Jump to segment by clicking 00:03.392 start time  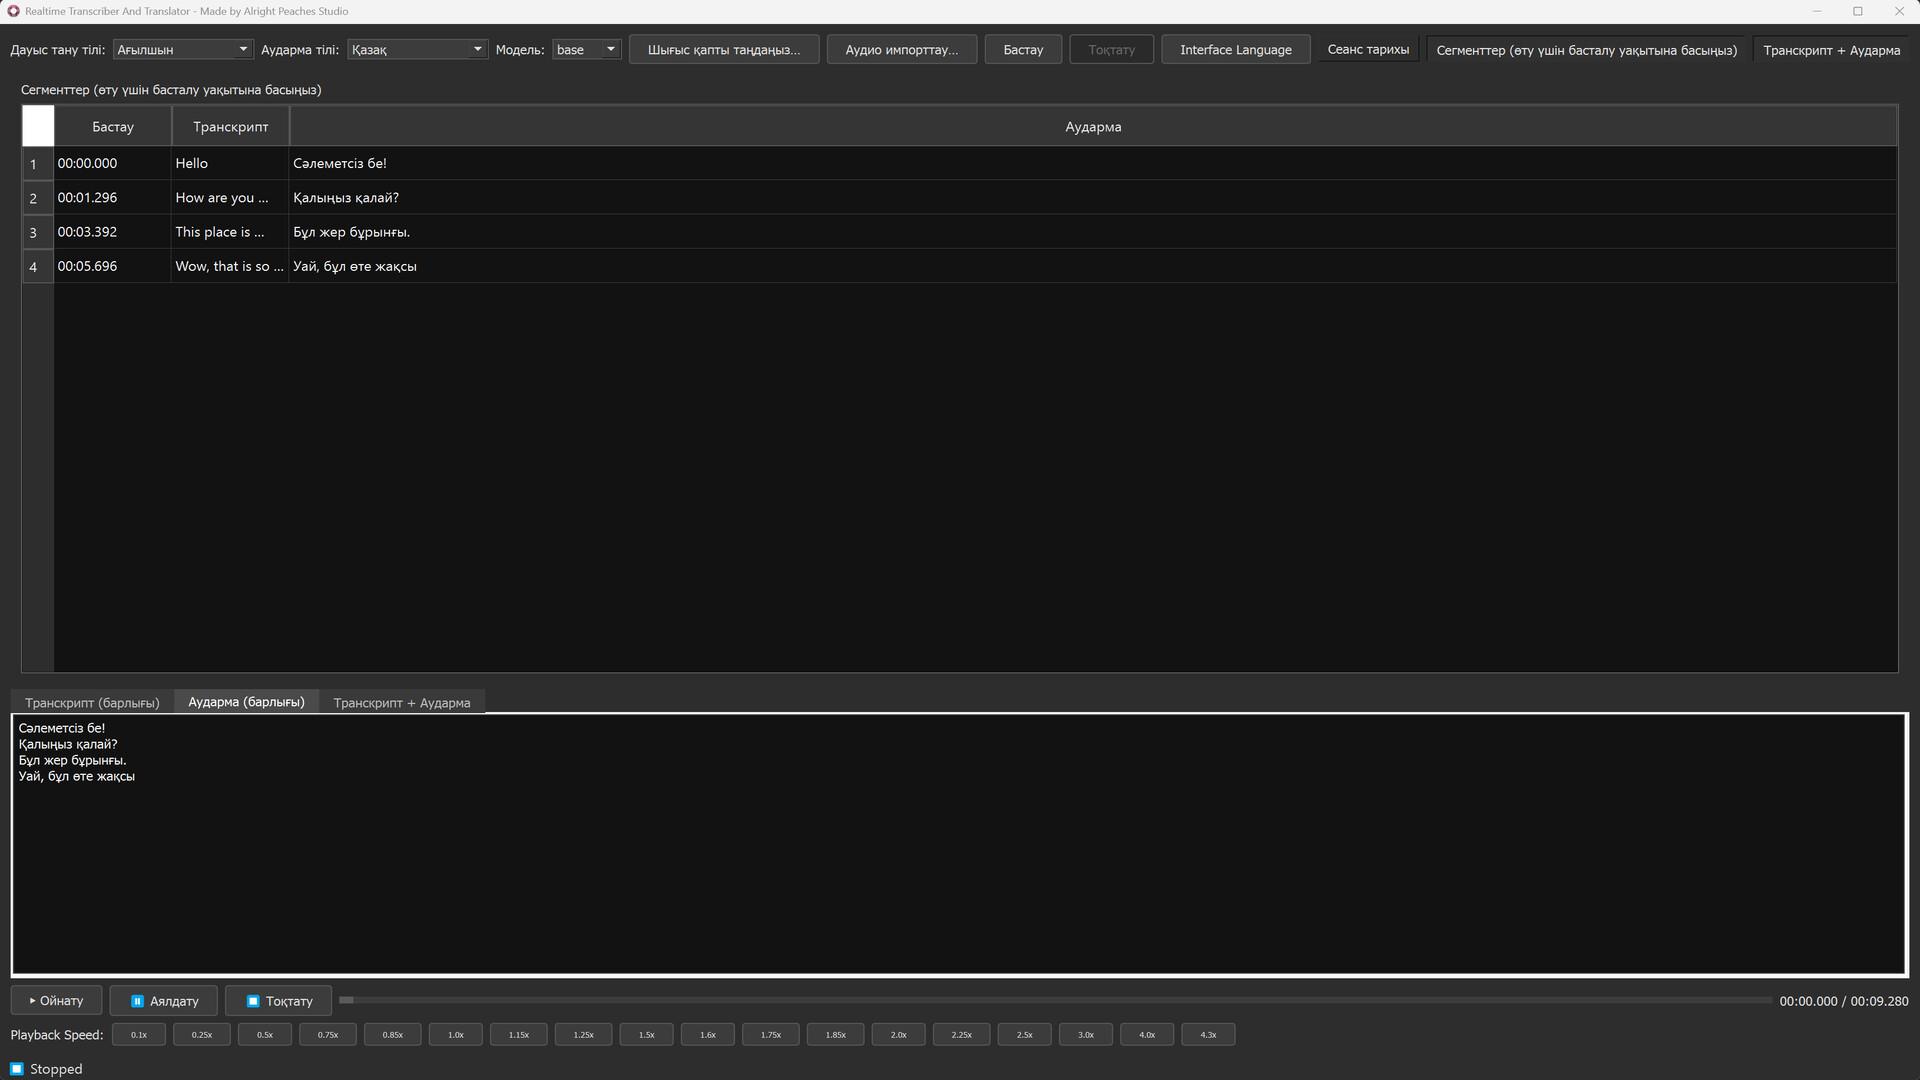87,231
